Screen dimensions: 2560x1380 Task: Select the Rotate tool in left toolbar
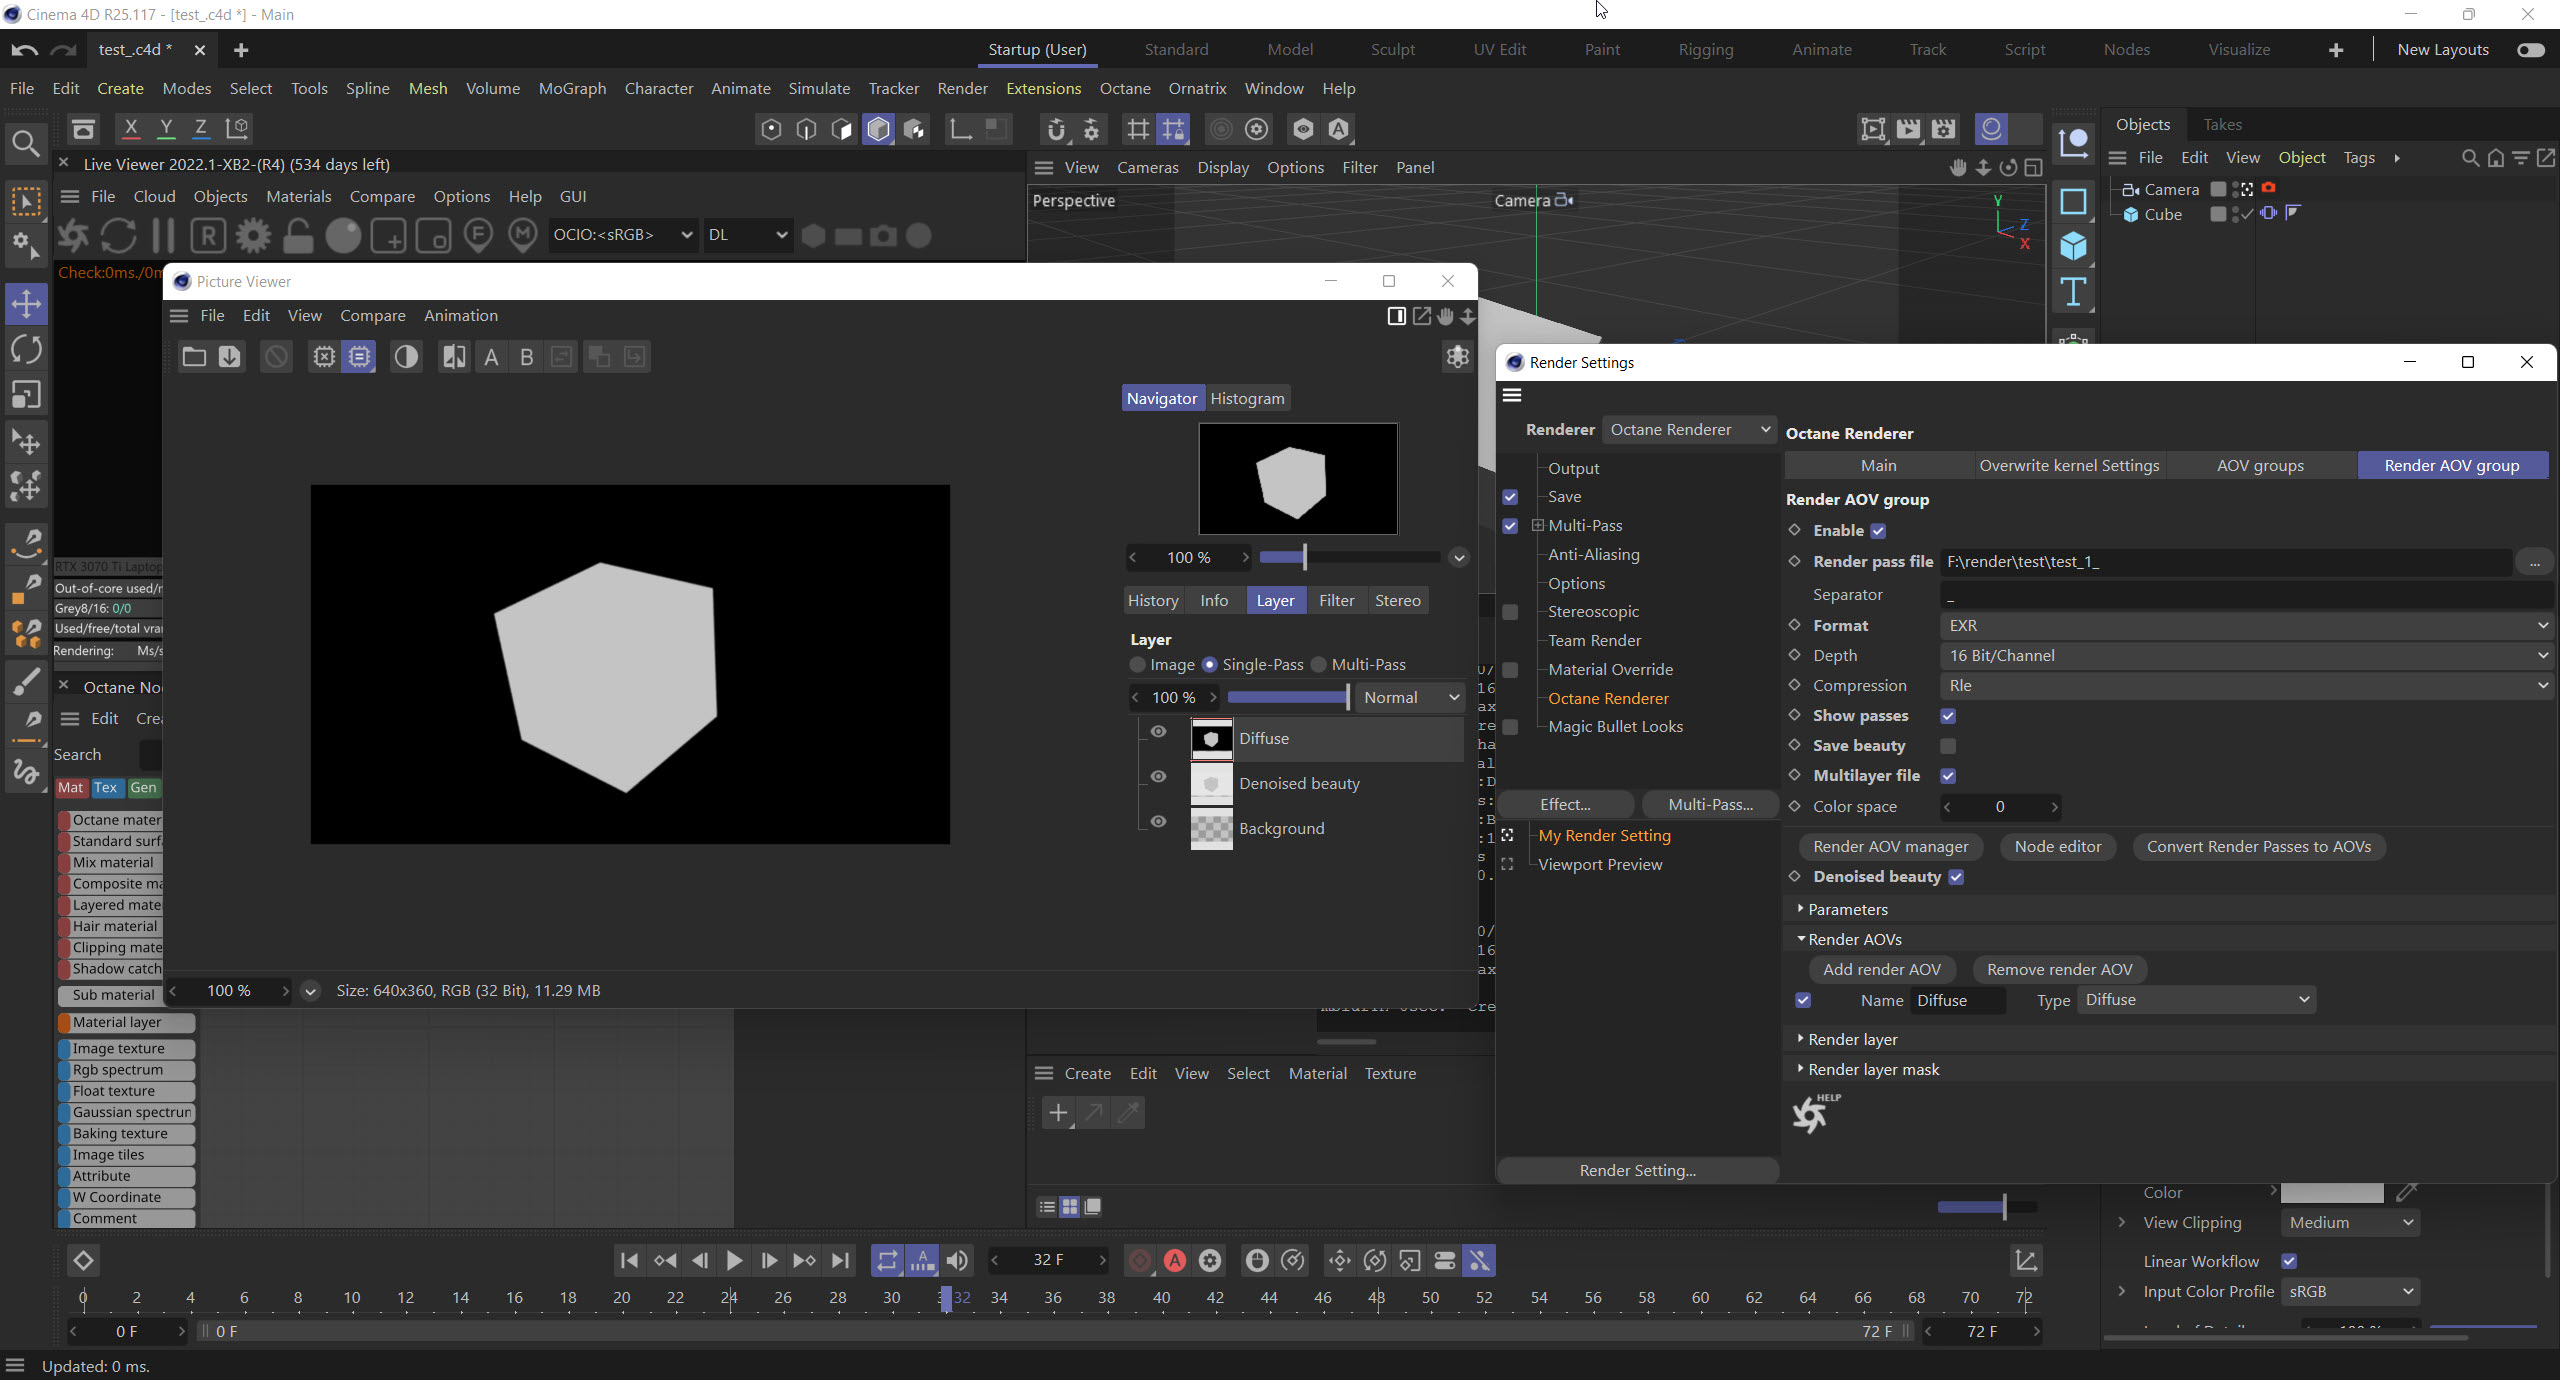coord(26,350)
